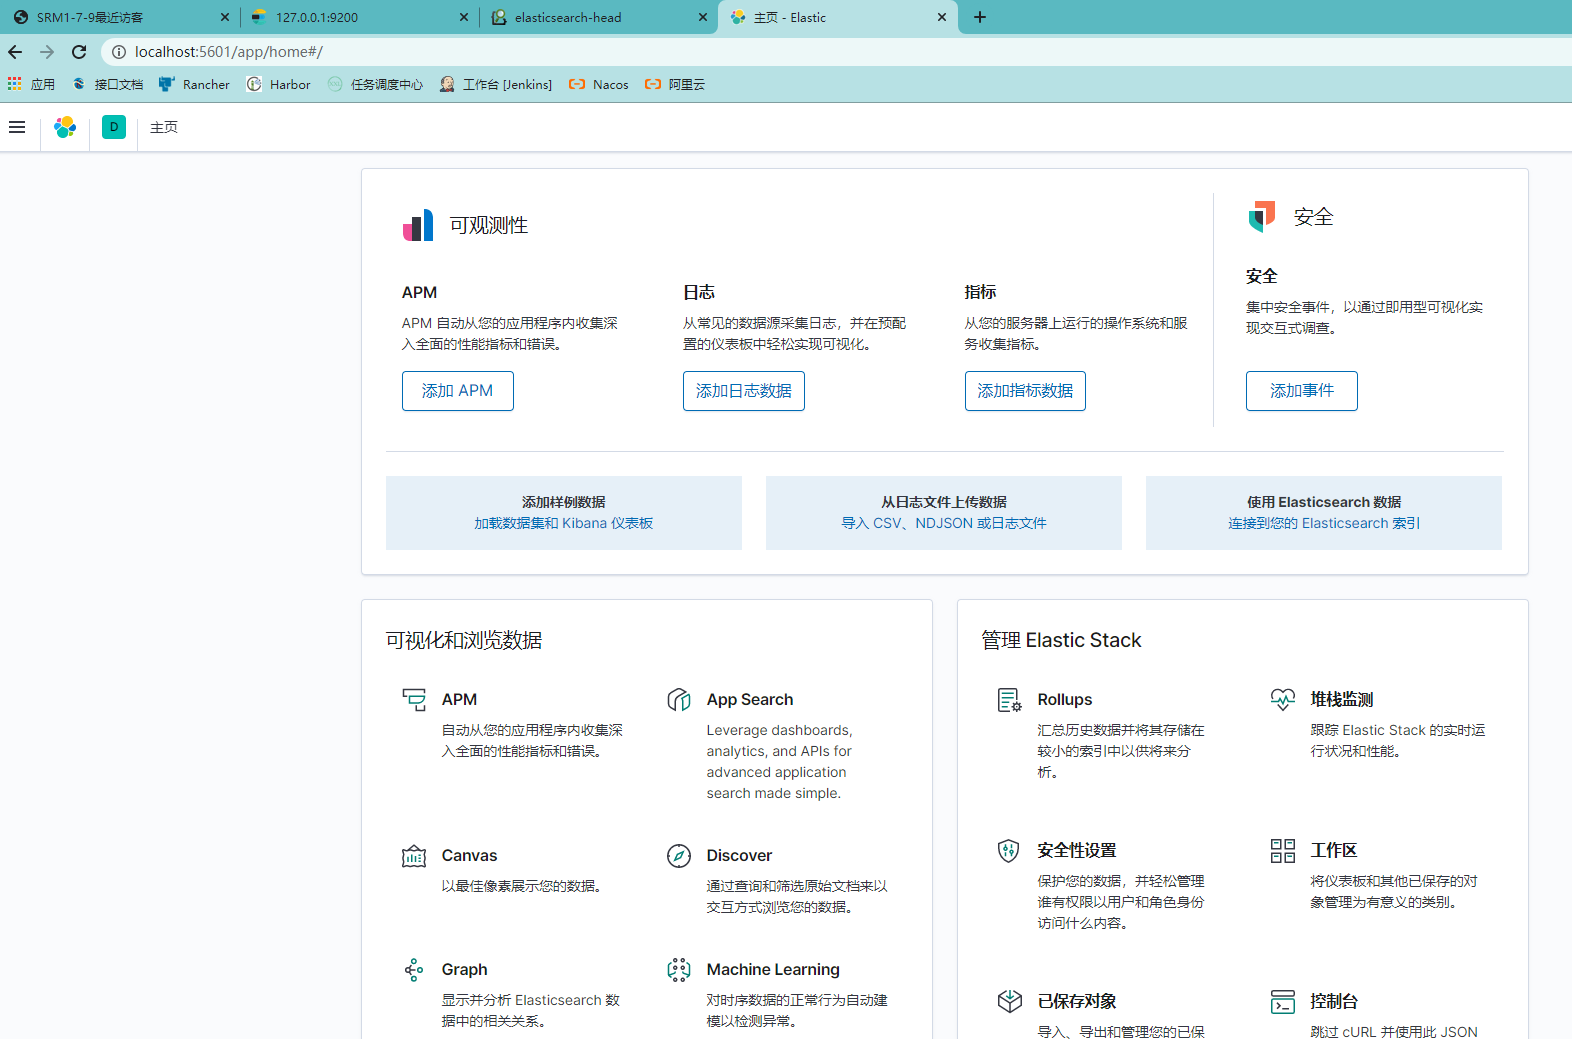Click the App Search icon
The image size is (1572, 1039).
[x=679, y=699]
